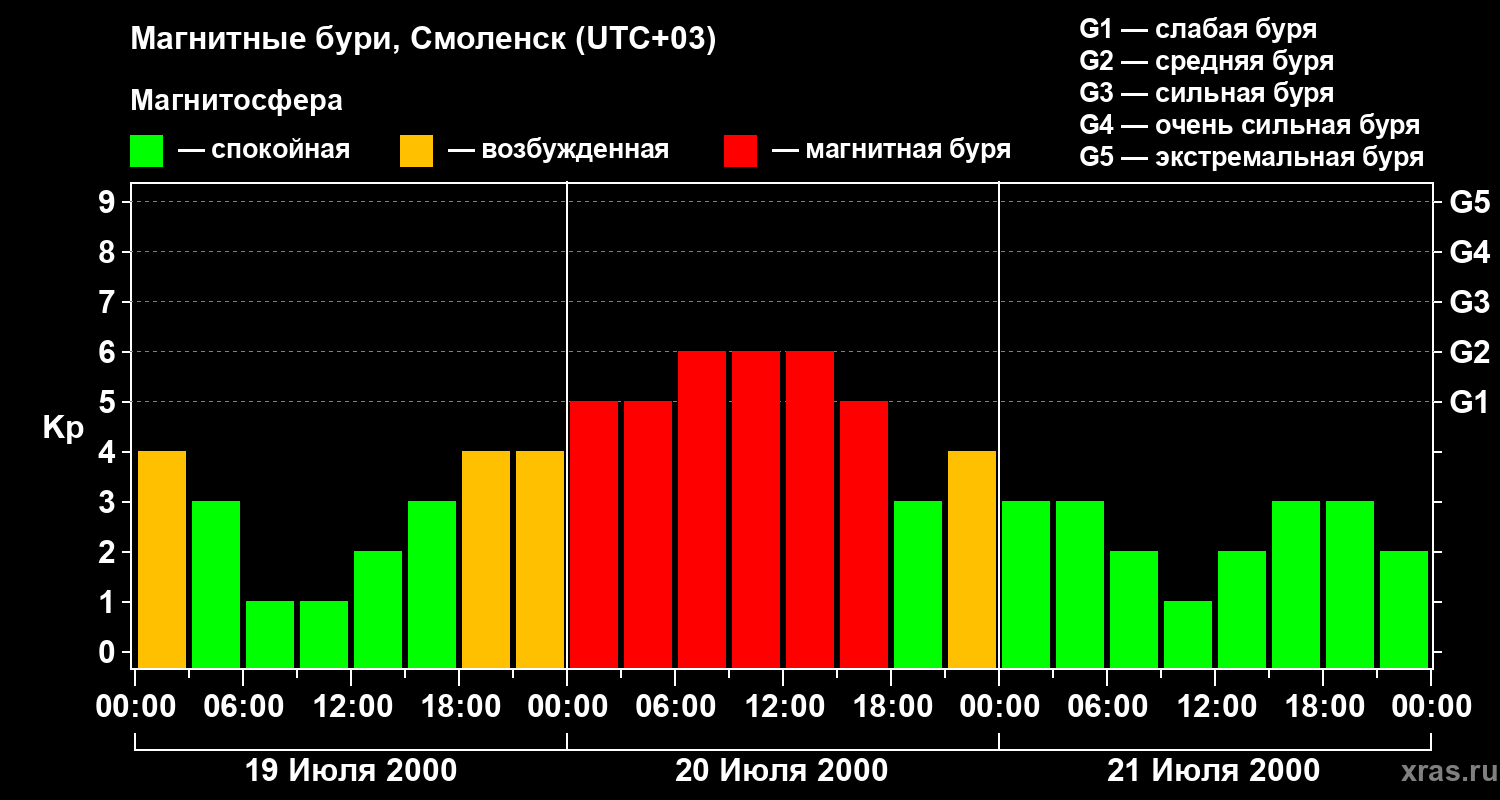The width and height of the screenshot is (1500, 800).
Task: Click the orange 'возбужденная' legend swatch
Action: click(x=416, y=151)
